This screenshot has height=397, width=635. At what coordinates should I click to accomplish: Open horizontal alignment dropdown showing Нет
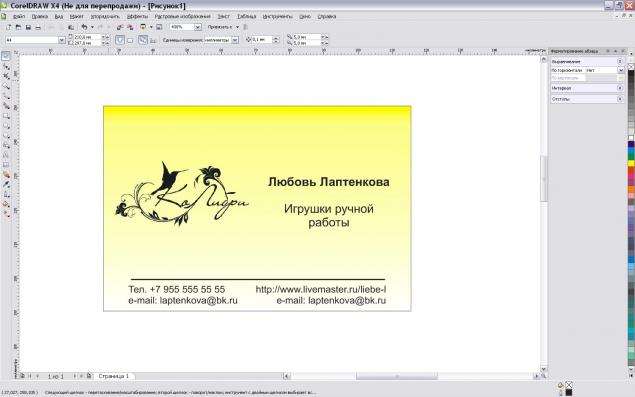(x=620, y=70)
